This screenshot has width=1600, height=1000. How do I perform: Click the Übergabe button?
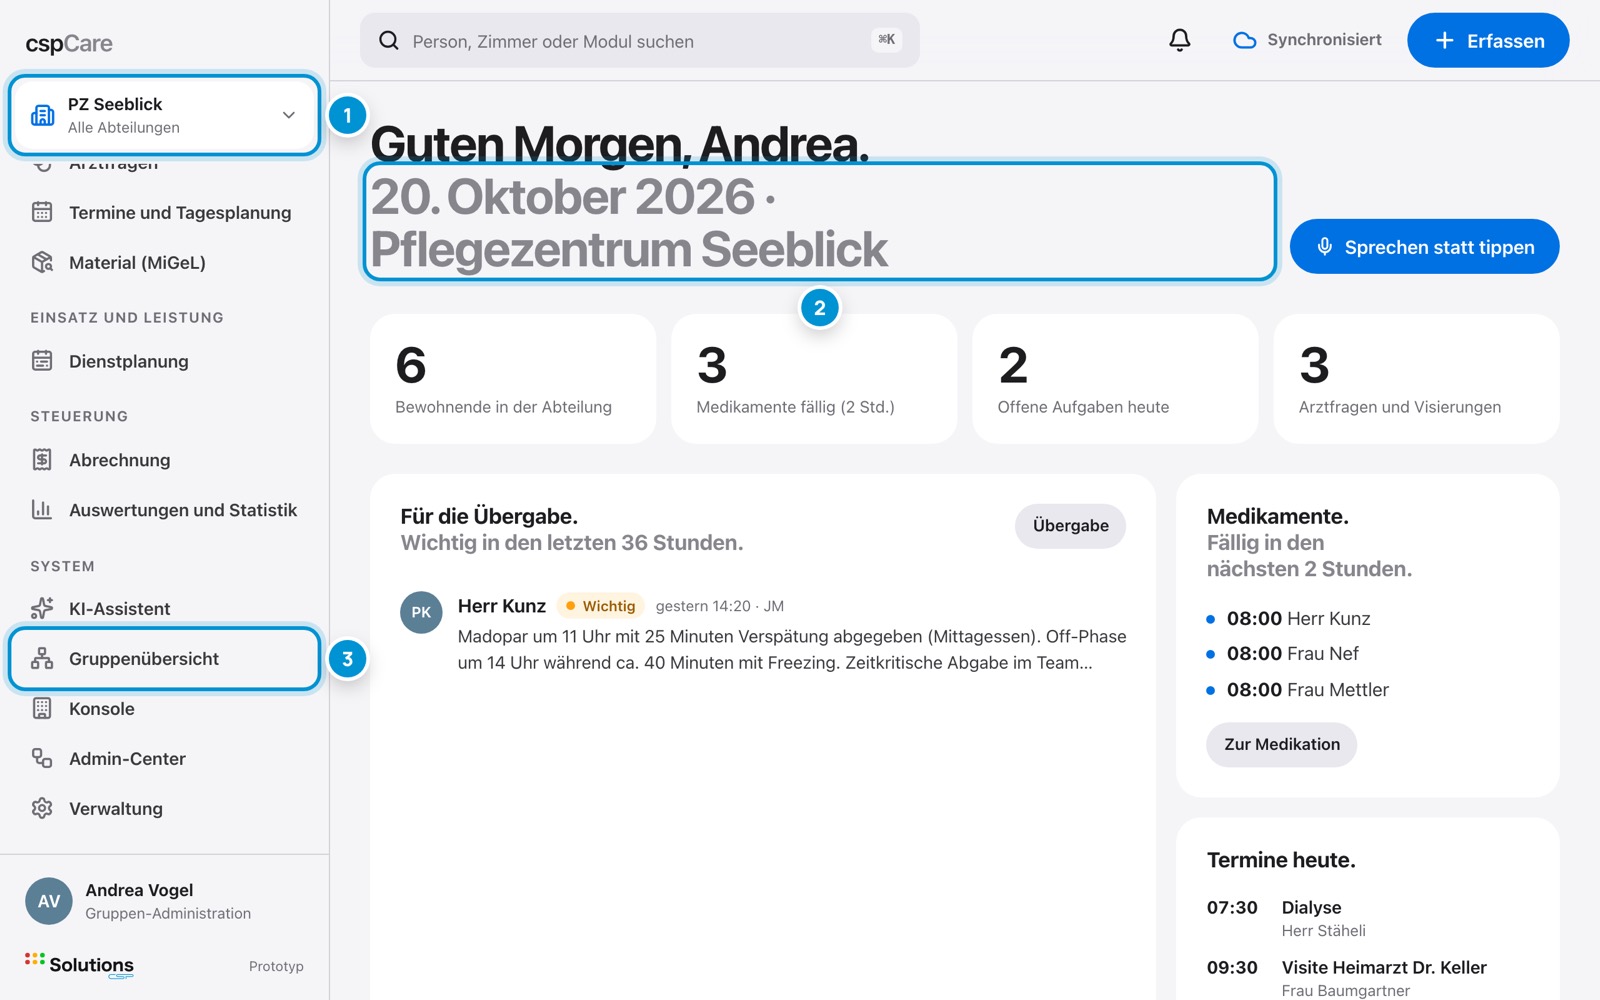pos(1070,526)
